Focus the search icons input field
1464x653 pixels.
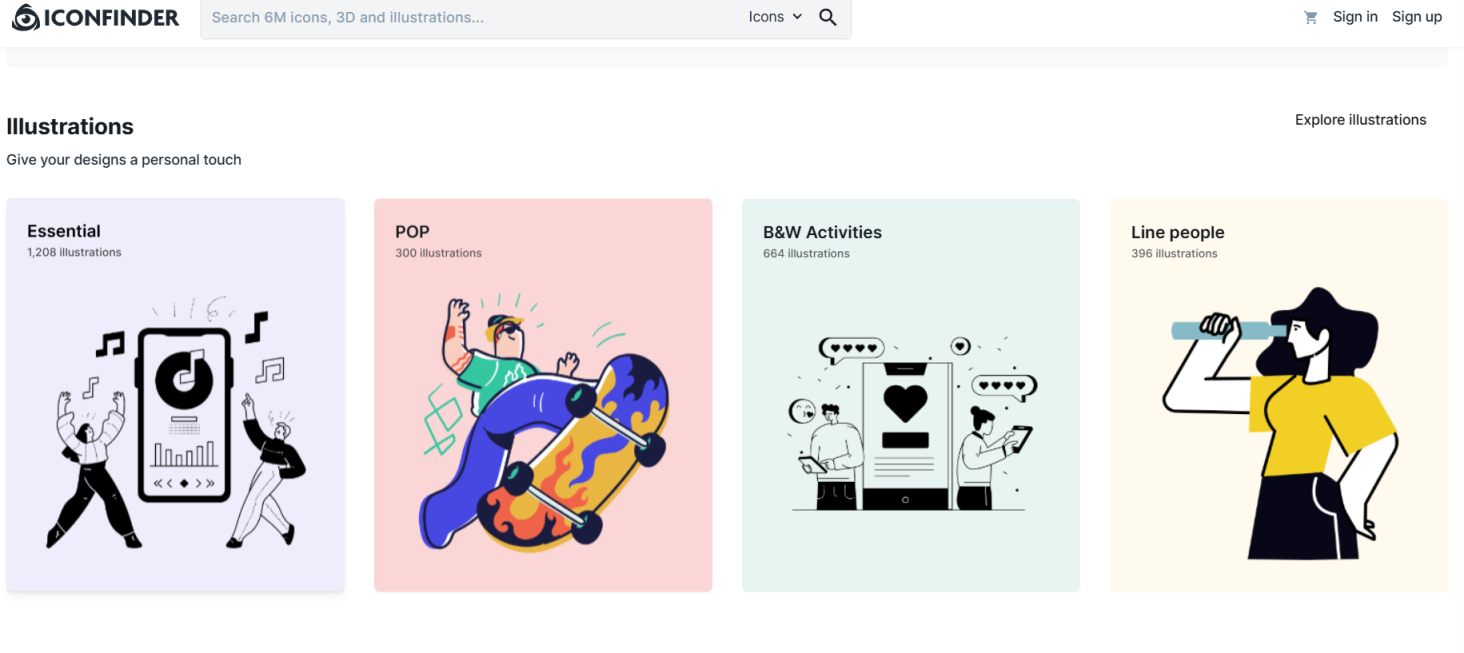[x=470, y=17]
